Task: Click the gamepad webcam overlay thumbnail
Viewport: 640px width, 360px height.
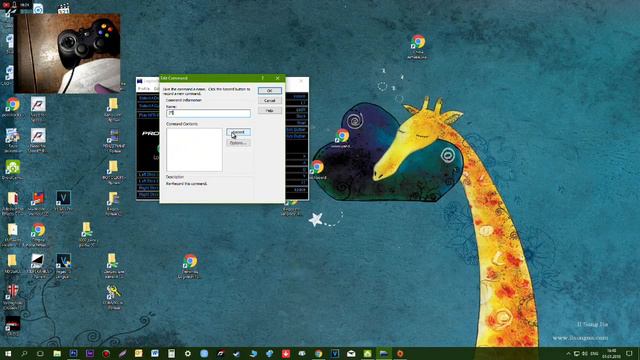Action: [x=67, y=53]
